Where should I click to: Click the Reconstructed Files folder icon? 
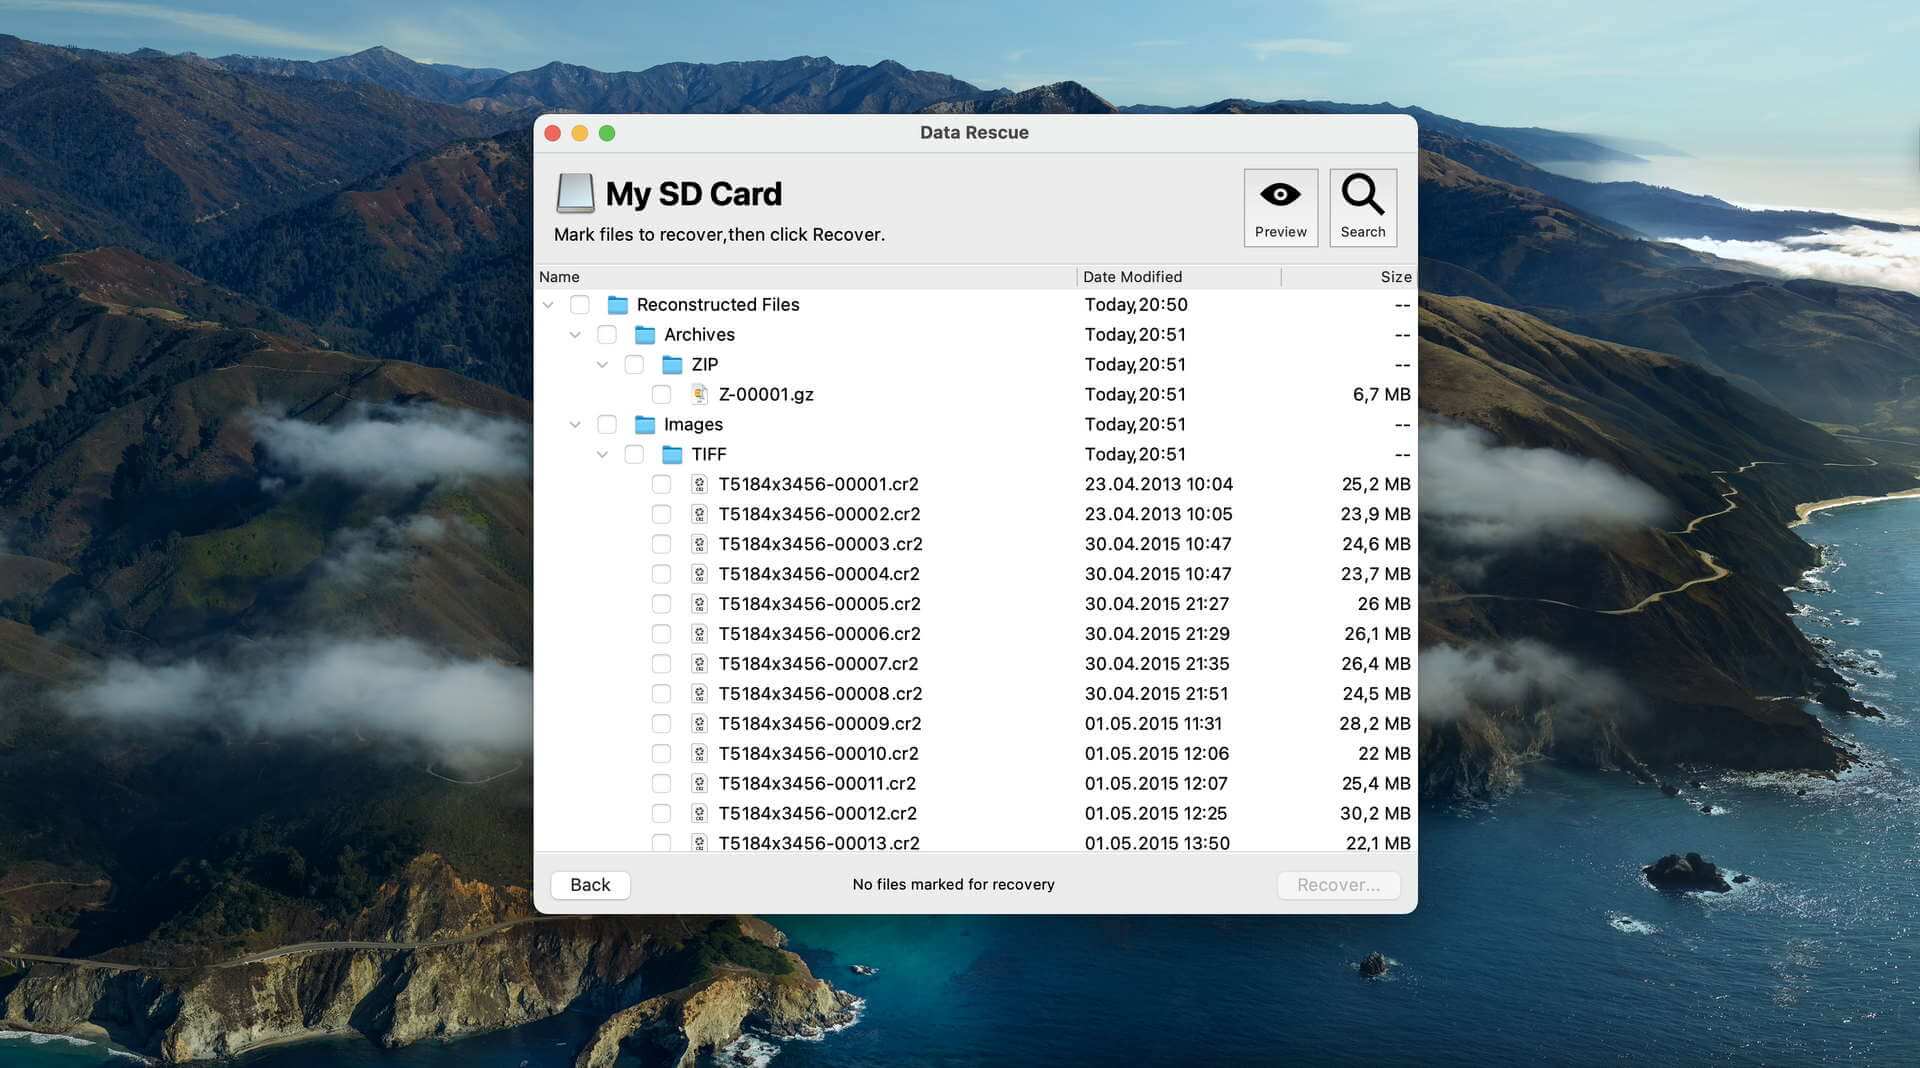click(618, 305)
